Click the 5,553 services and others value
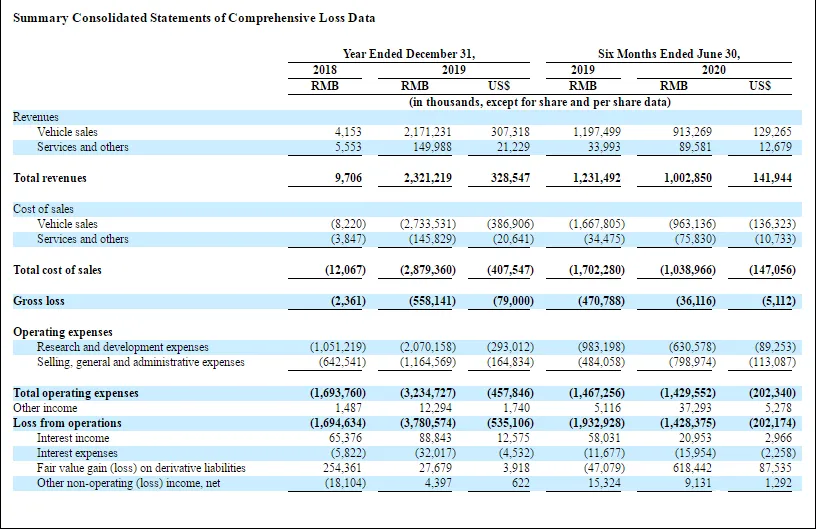This screenshot has width=817, height=530. pyautogui.click(x=348, y=147)
